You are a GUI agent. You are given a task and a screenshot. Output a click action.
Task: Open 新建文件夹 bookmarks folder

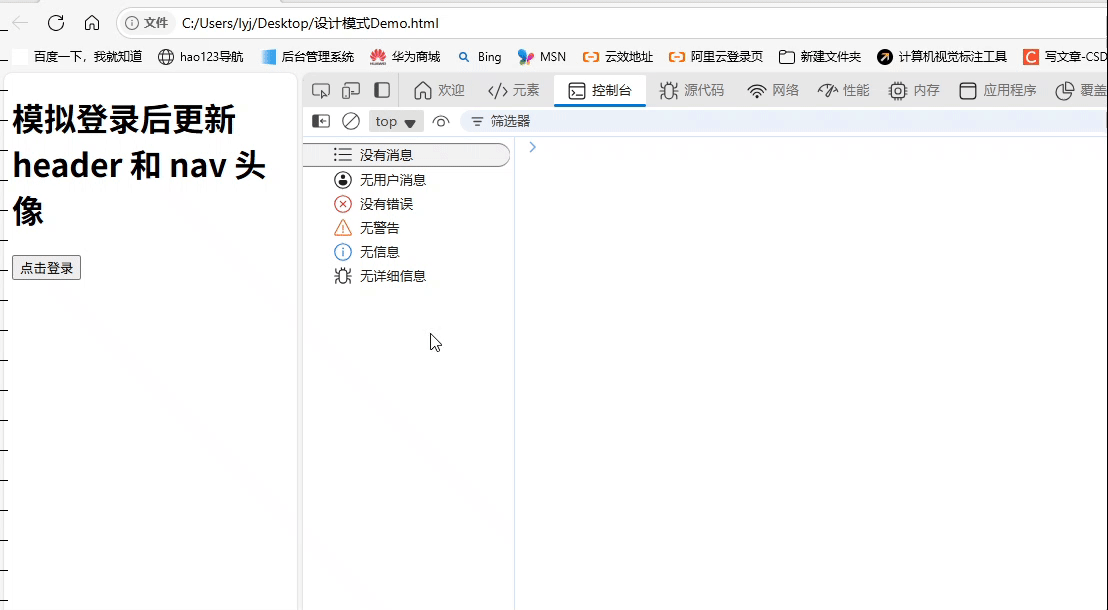(x=820, y=57)
